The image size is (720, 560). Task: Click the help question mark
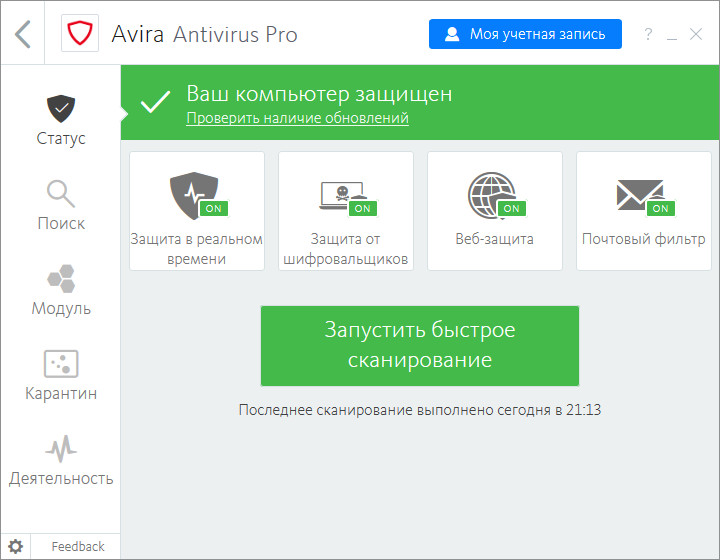point(648,35)
